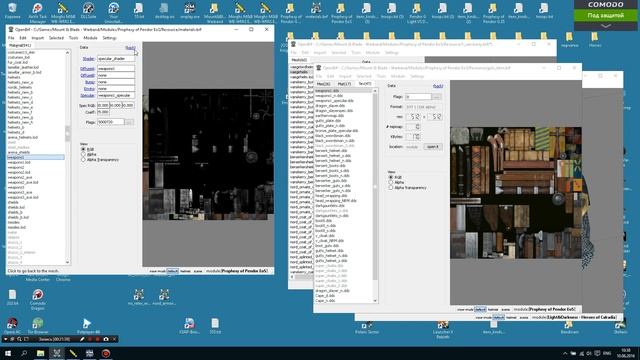Image resolution: width=640 pixels, height=360 pixels.
Task: Open the Comodo Dragon desktop shortcut
Action: [38, 299]
